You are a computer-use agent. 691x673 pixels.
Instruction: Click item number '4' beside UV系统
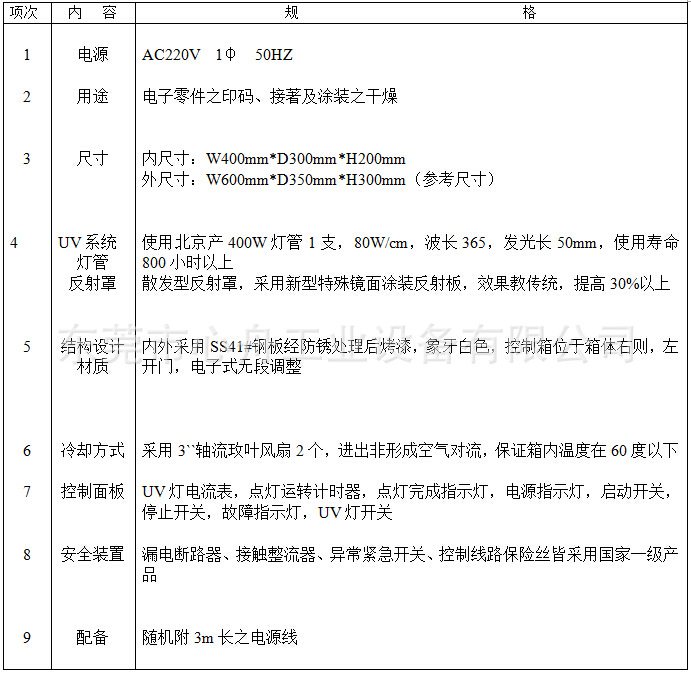14,243
